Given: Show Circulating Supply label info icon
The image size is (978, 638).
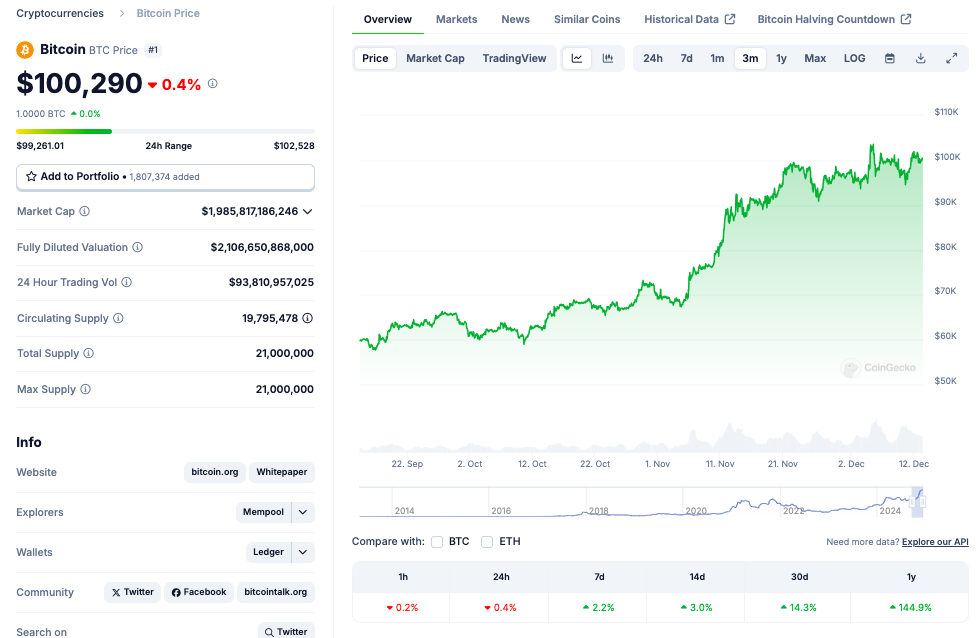Looking at the screenshot, I should click(119, 318).
